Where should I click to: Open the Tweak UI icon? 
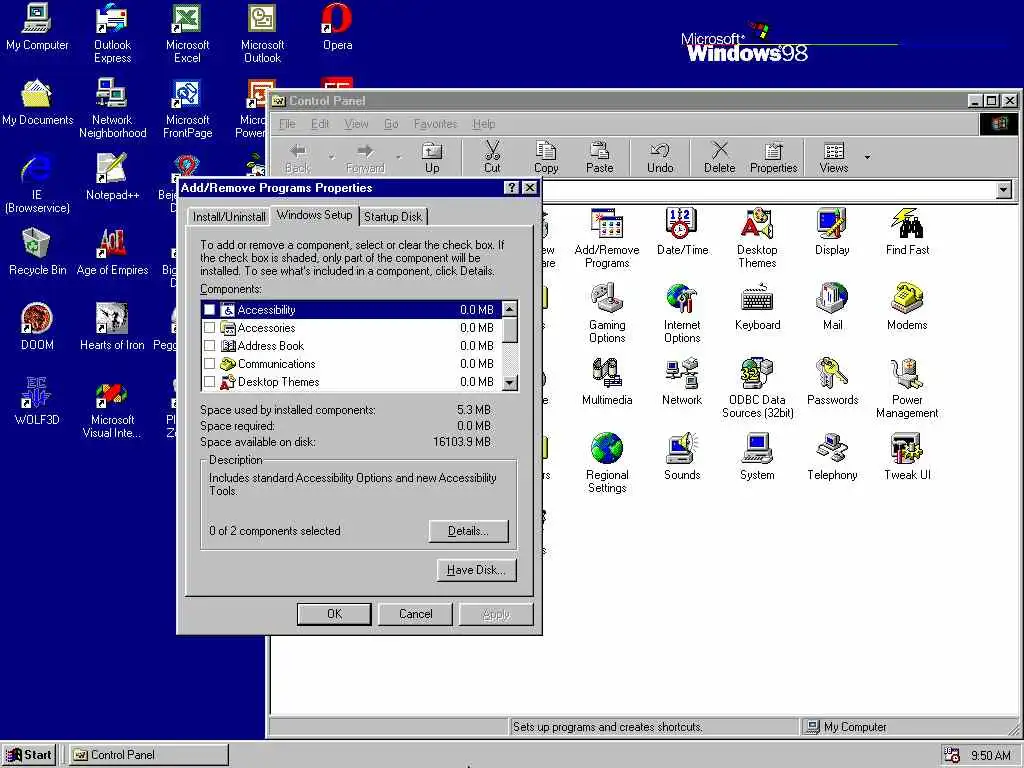tap(907, 456)
